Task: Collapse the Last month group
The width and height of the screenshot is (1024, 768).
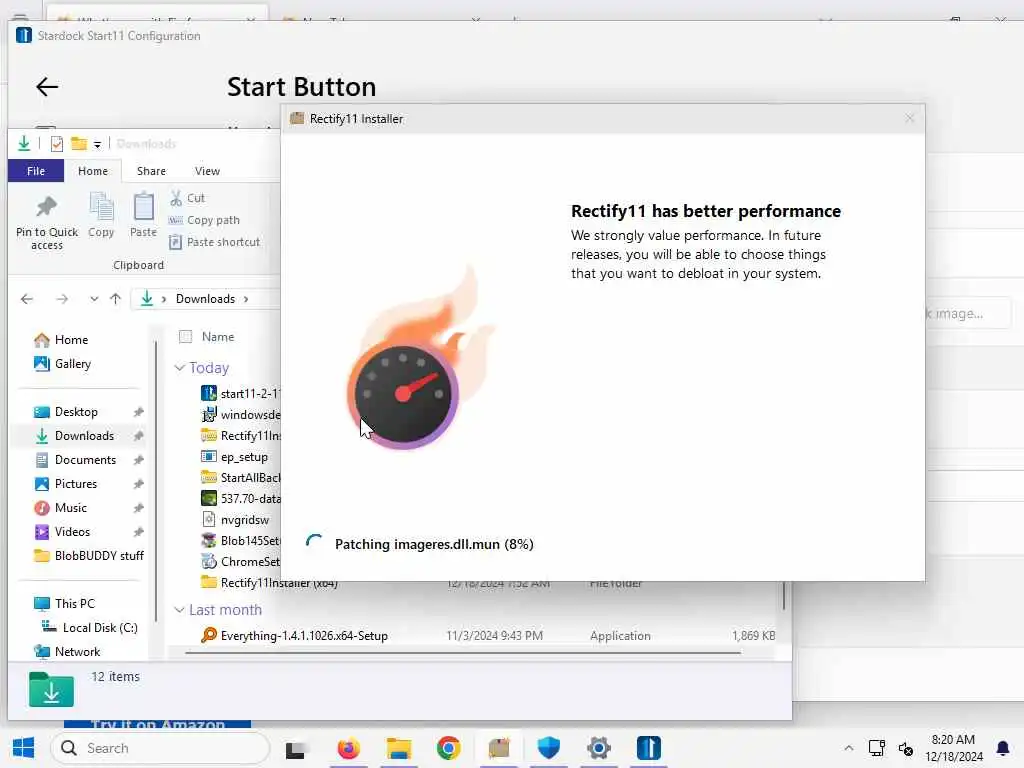Action: pyautogui.click(x=180, y=610)
